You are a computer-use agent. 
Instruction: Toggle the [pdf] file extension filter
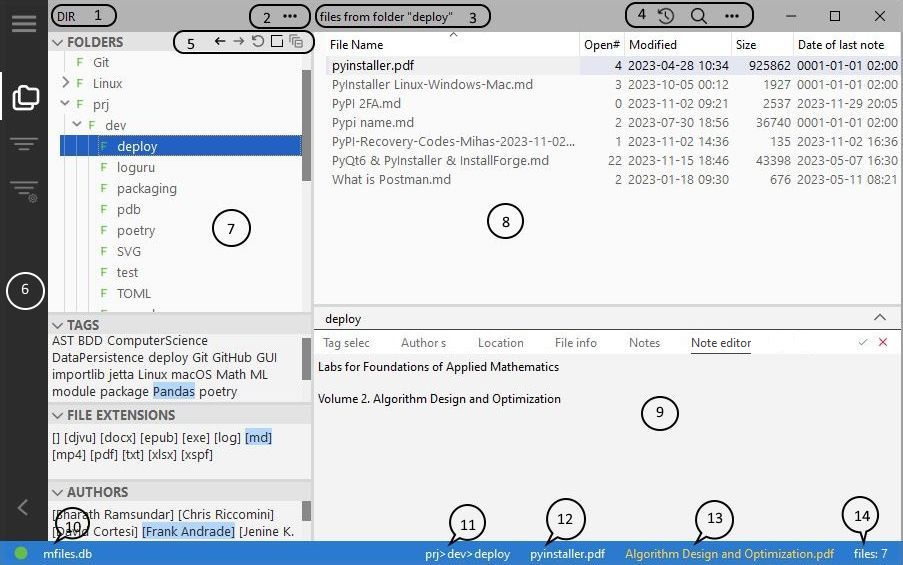click(104, 455)
